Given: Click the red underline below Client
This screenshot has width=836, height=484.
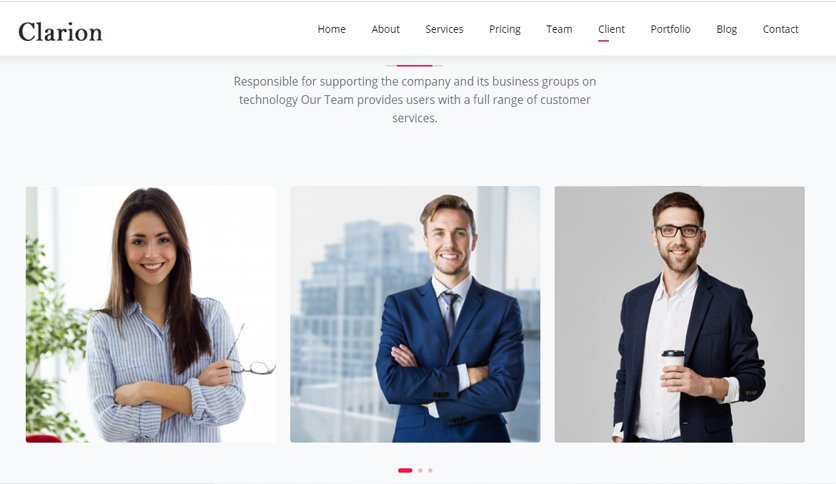Looking at the screenshot, I should (603, 41).
